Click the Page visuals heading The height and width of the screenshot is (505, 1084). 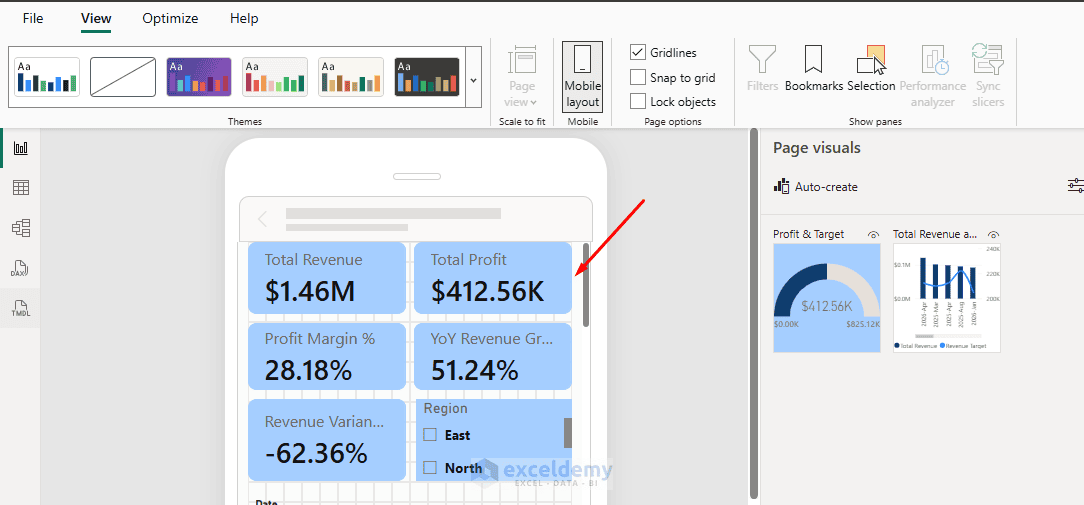coord(816,147)
